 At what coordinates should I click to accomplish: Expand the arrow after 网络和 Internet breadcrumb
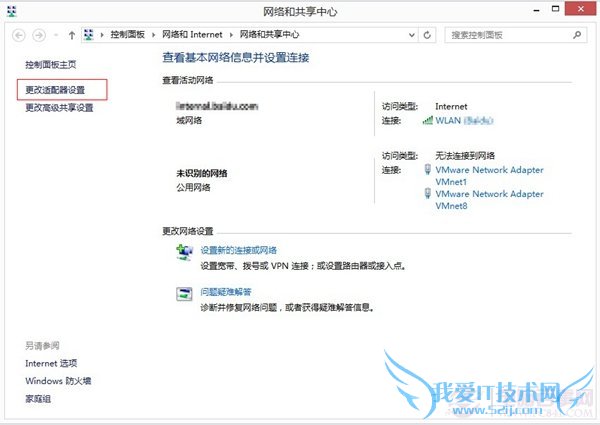[231, 35]
